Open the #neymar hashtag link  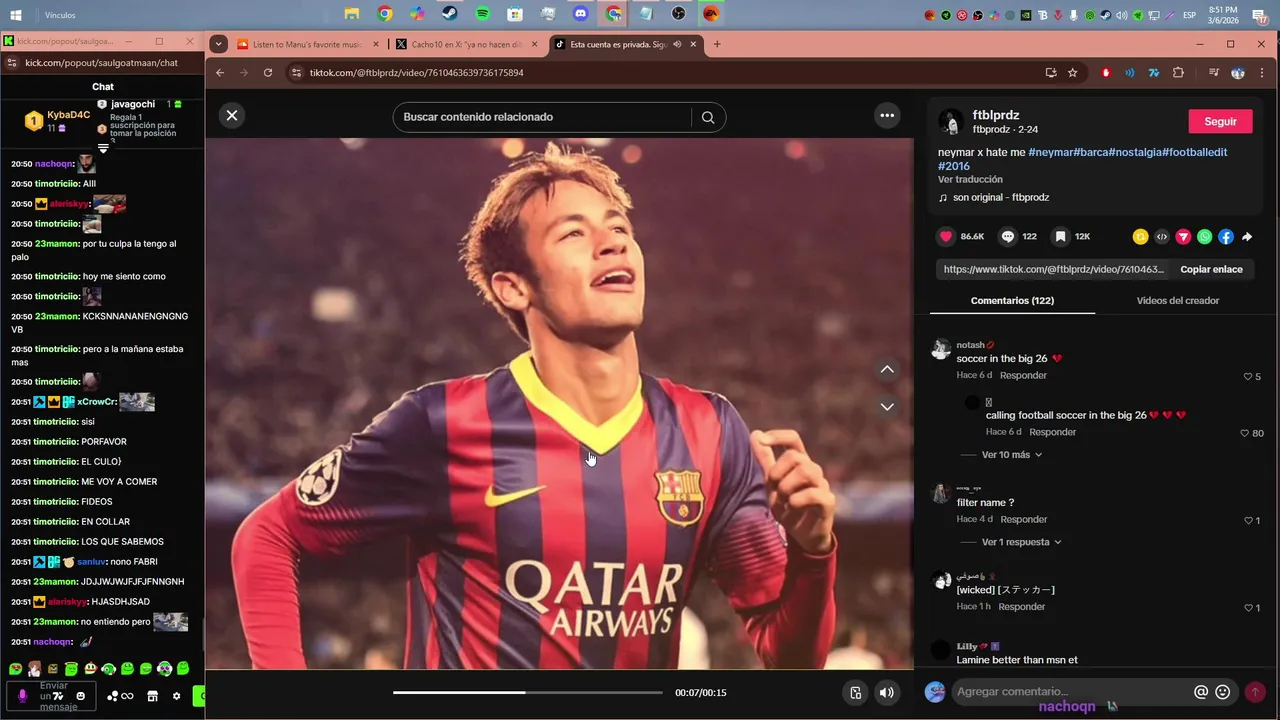[1049, 152]
